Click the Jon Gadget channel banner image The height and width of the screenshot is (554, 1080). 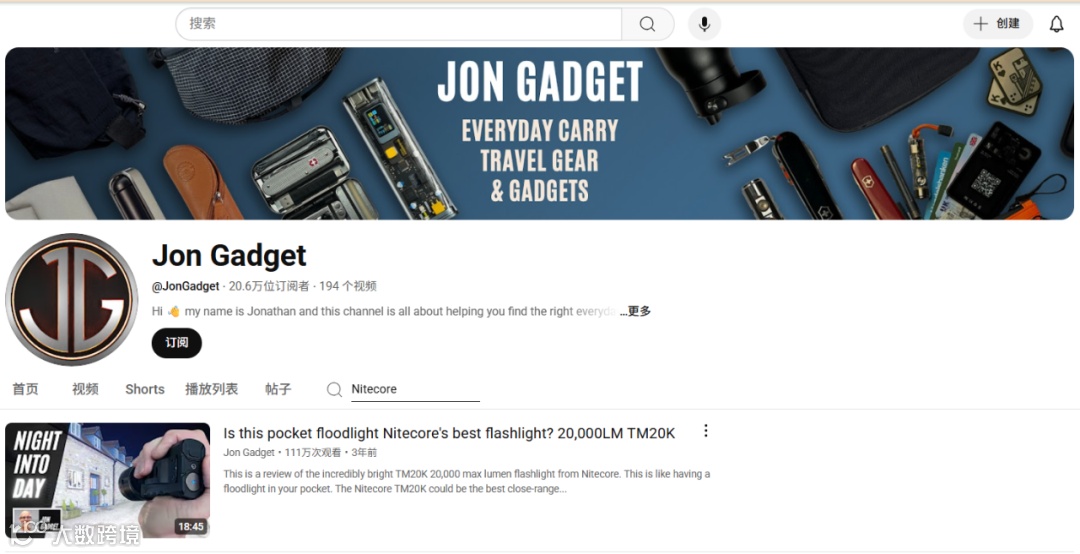tap(539, 133)
